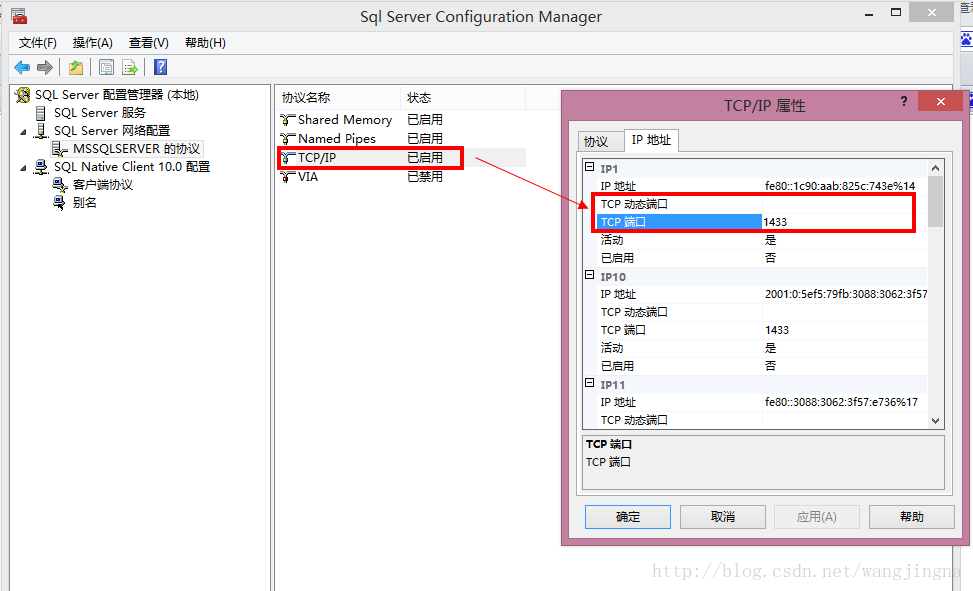Click the back arrow toolbar icon
The height and width of the screenshot is (591, 973).
(22, 68)
